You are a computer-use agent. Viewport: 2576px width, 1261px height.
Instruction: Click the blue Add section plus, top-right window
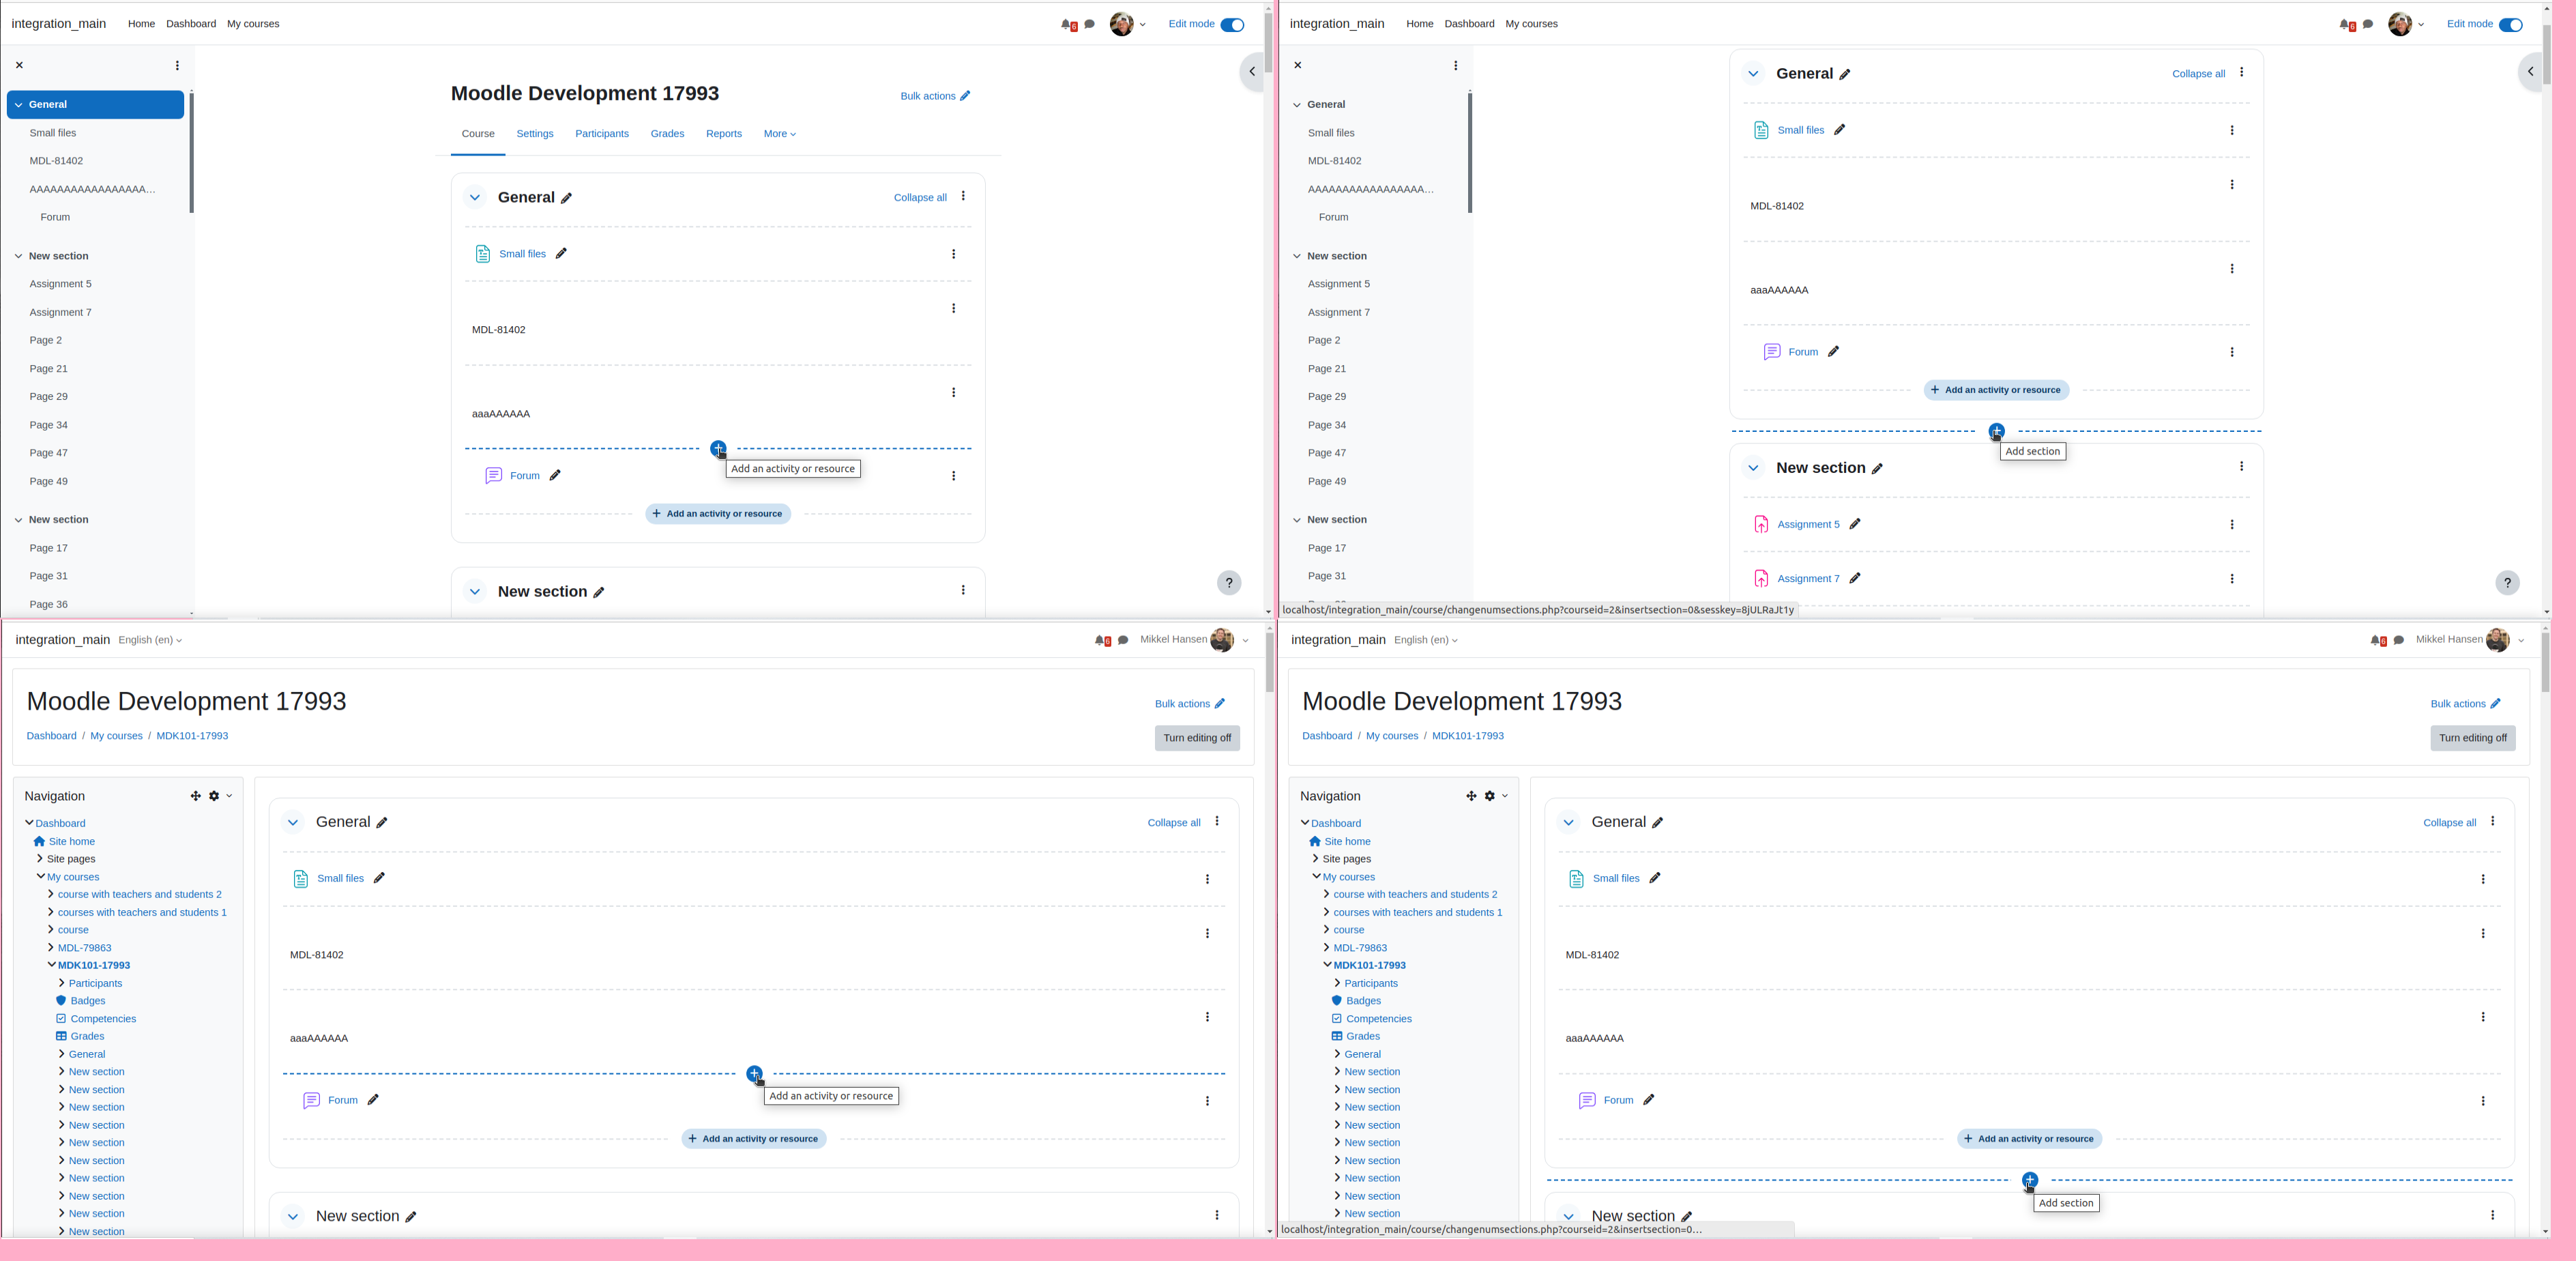(x=1996, y=431)
